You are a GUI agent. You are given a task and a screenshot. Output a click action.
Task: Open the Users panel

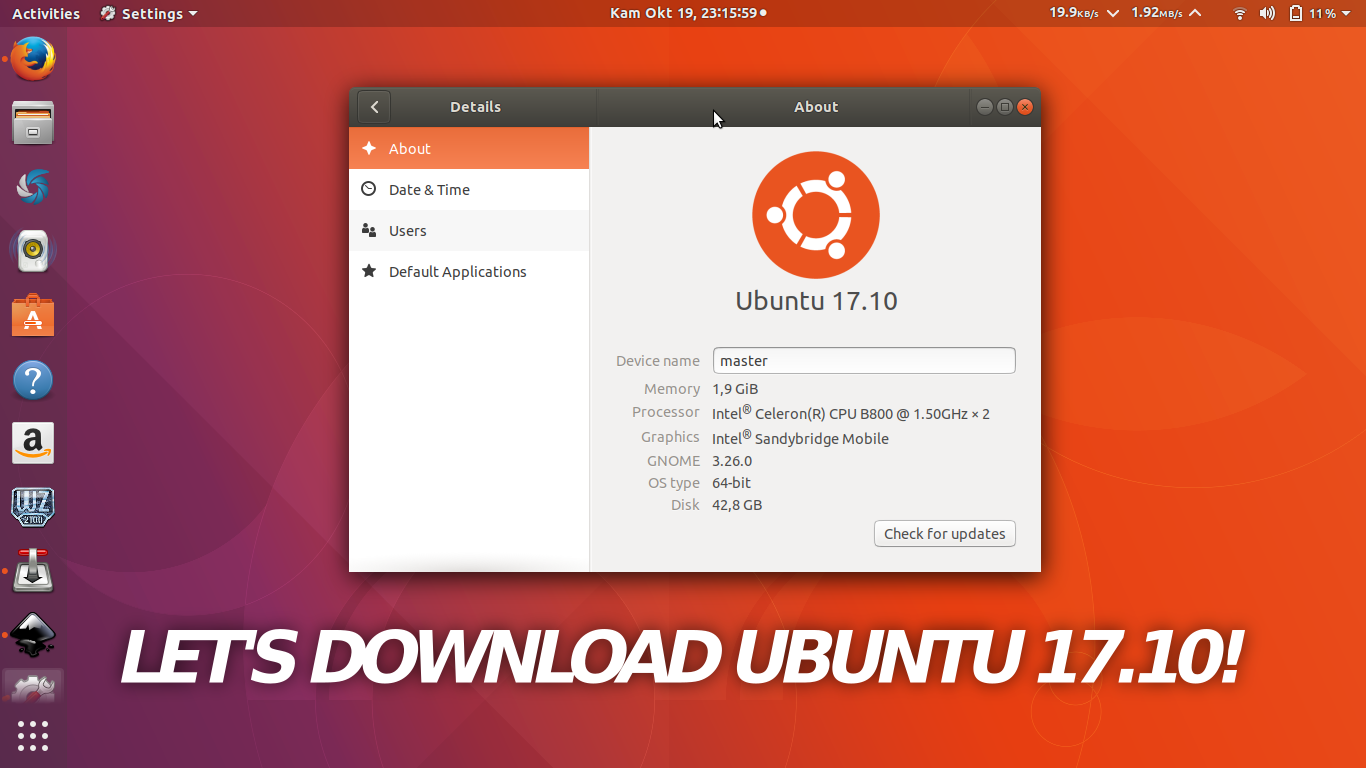[469, 230]
